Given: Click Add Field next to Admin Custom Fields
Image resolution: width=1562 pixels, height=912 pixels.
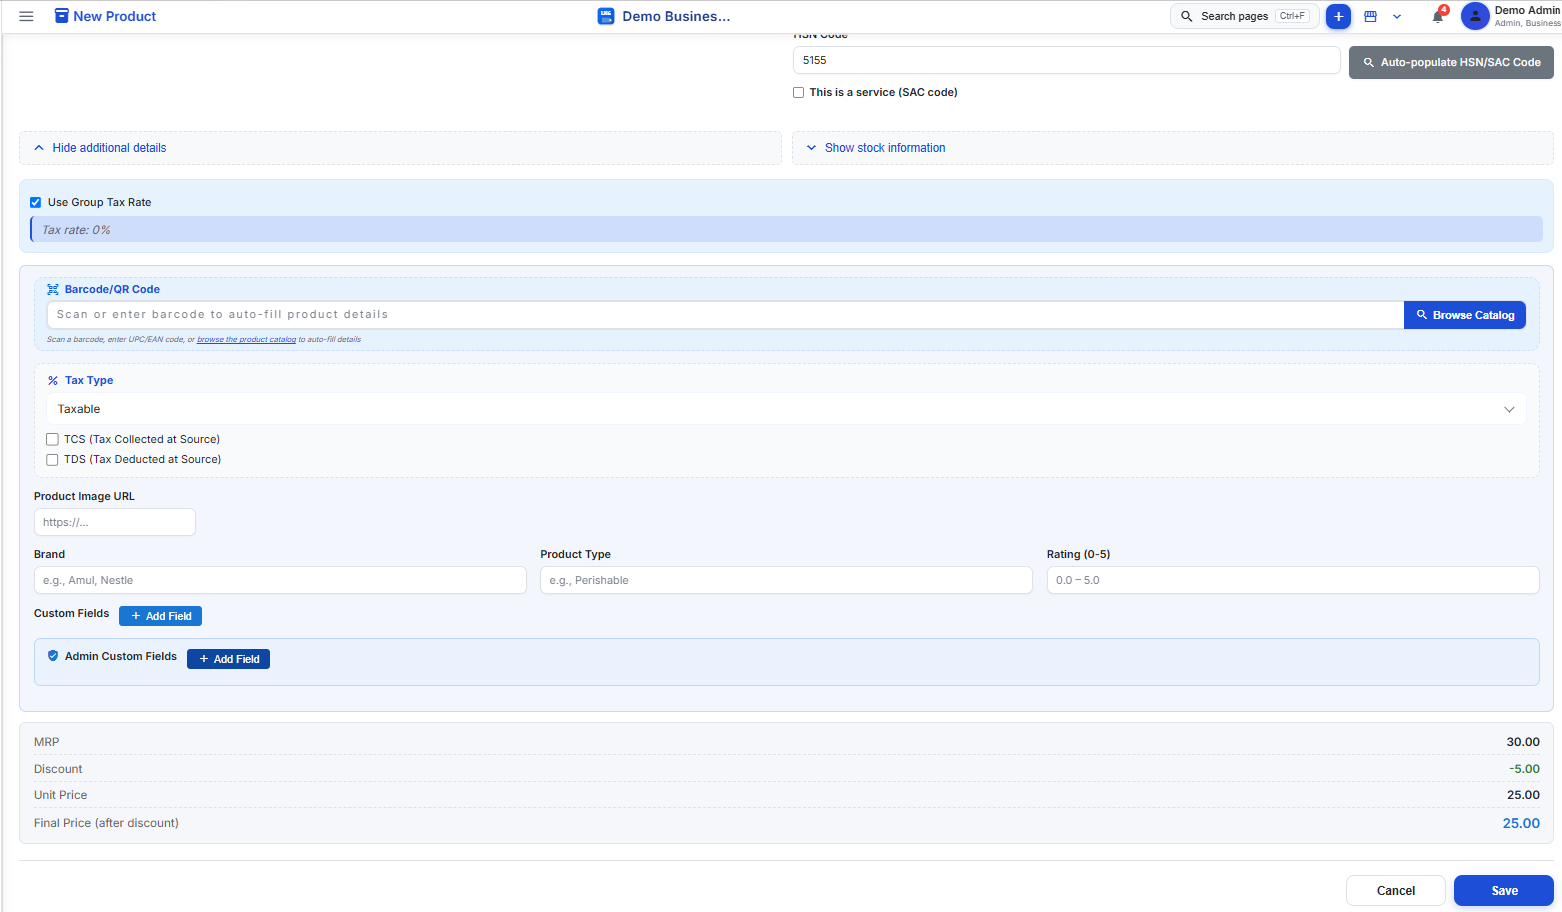Looking at the screenshot, I should 228,659.
